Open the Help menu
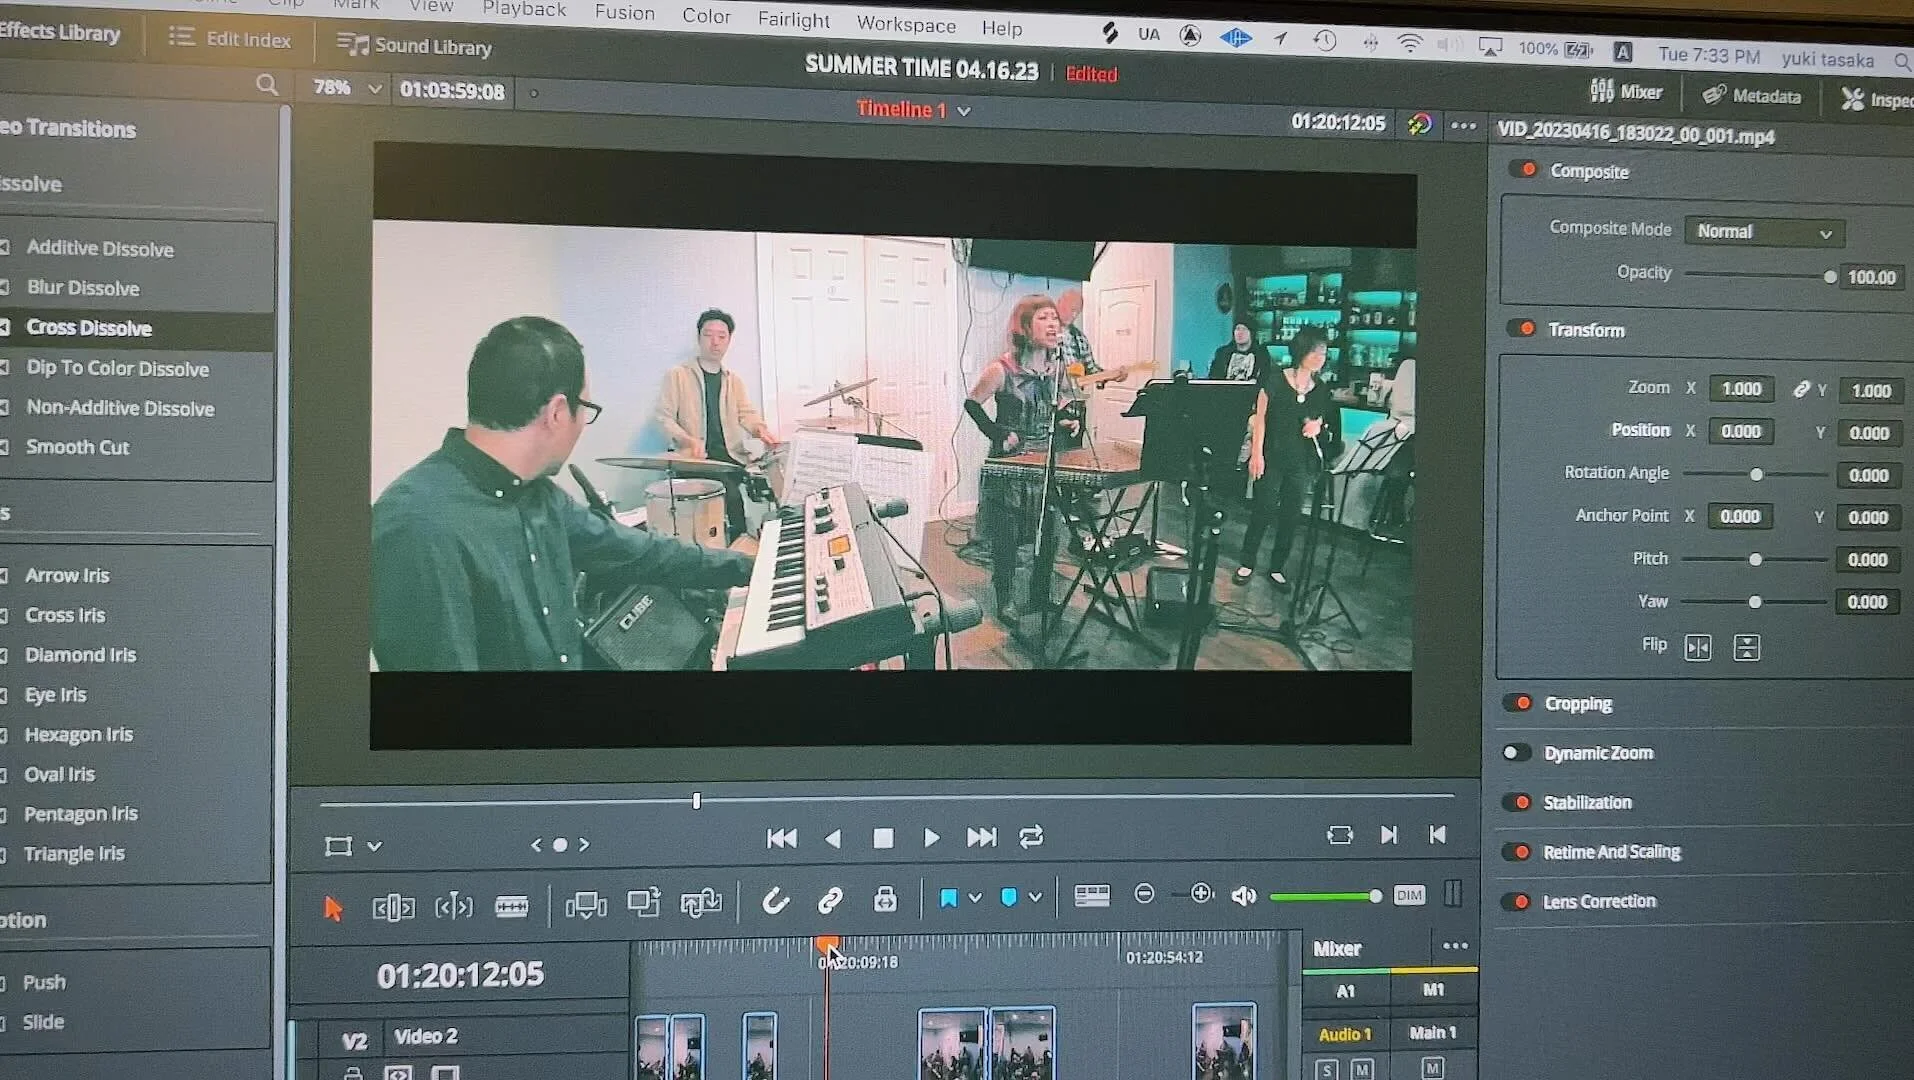This screenshot has height=1080, width=1914. [x=1002, y=28]
